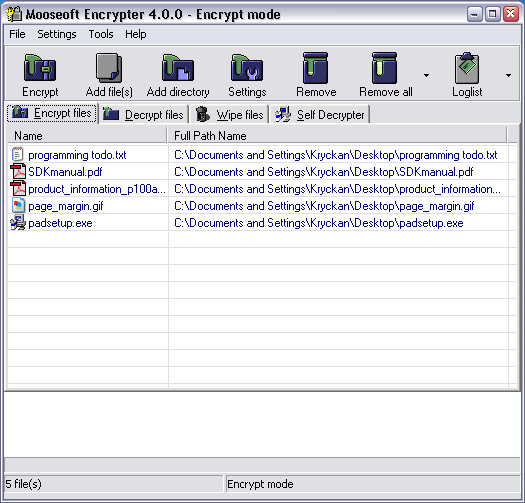
Task: Minimize the Mooseoft Encrypter window
Action: pos(475,14)
